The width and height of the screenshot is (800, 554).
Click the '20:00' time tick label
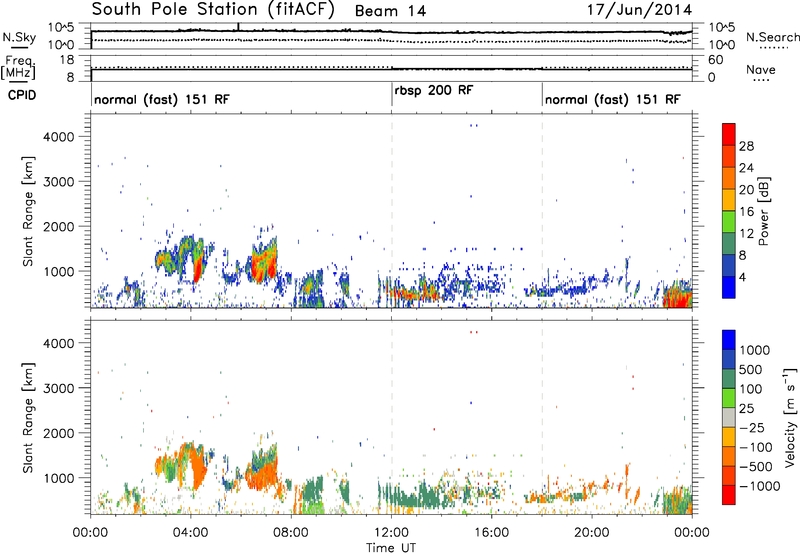(x=592, y=533)
